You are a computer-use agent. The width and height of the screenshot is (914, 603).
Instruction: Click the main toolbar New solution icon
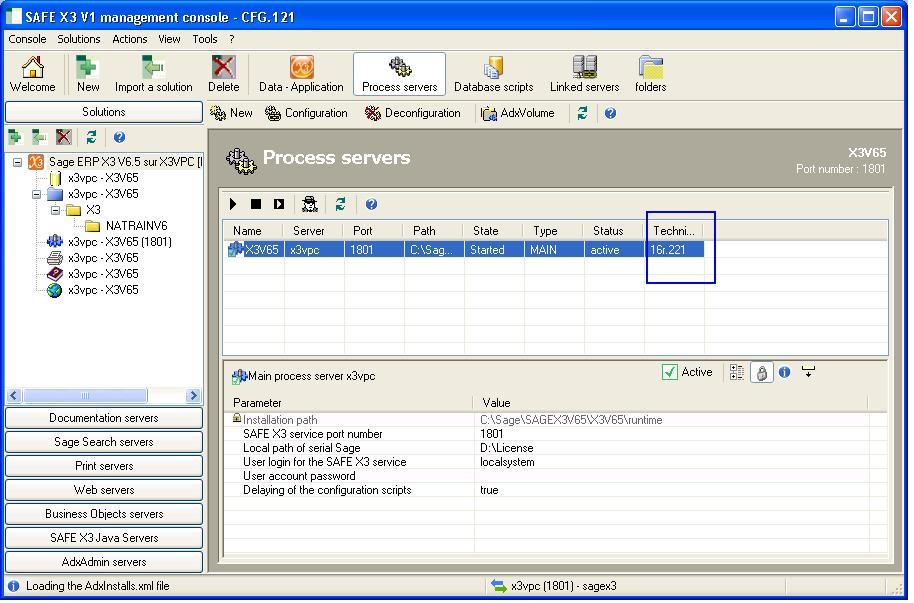[87, 74]
